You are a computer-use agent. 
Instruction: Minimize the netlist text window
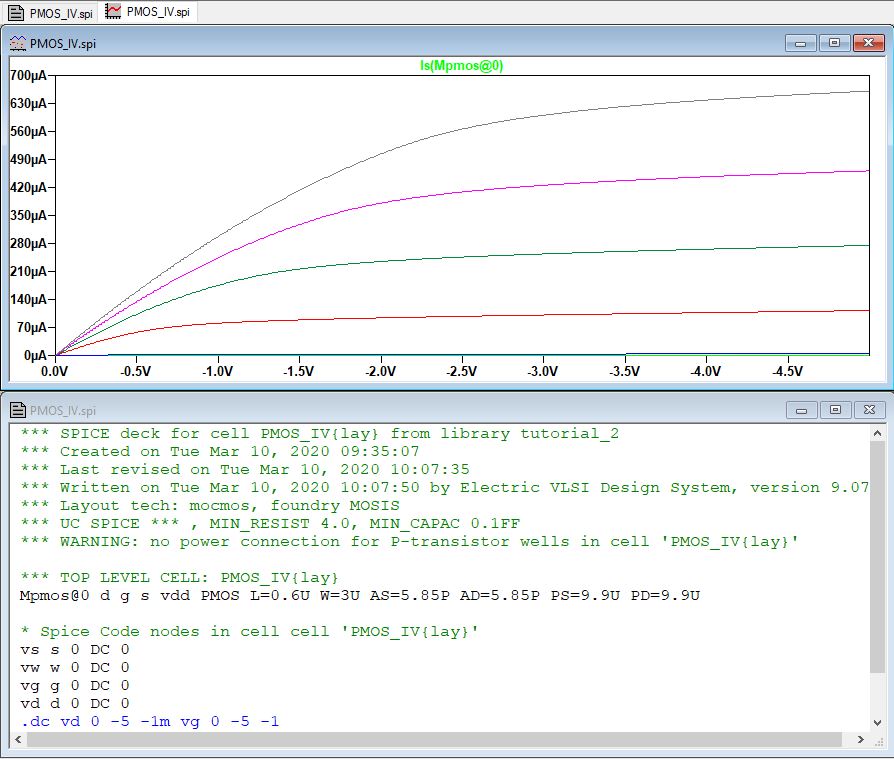[800, 410]
